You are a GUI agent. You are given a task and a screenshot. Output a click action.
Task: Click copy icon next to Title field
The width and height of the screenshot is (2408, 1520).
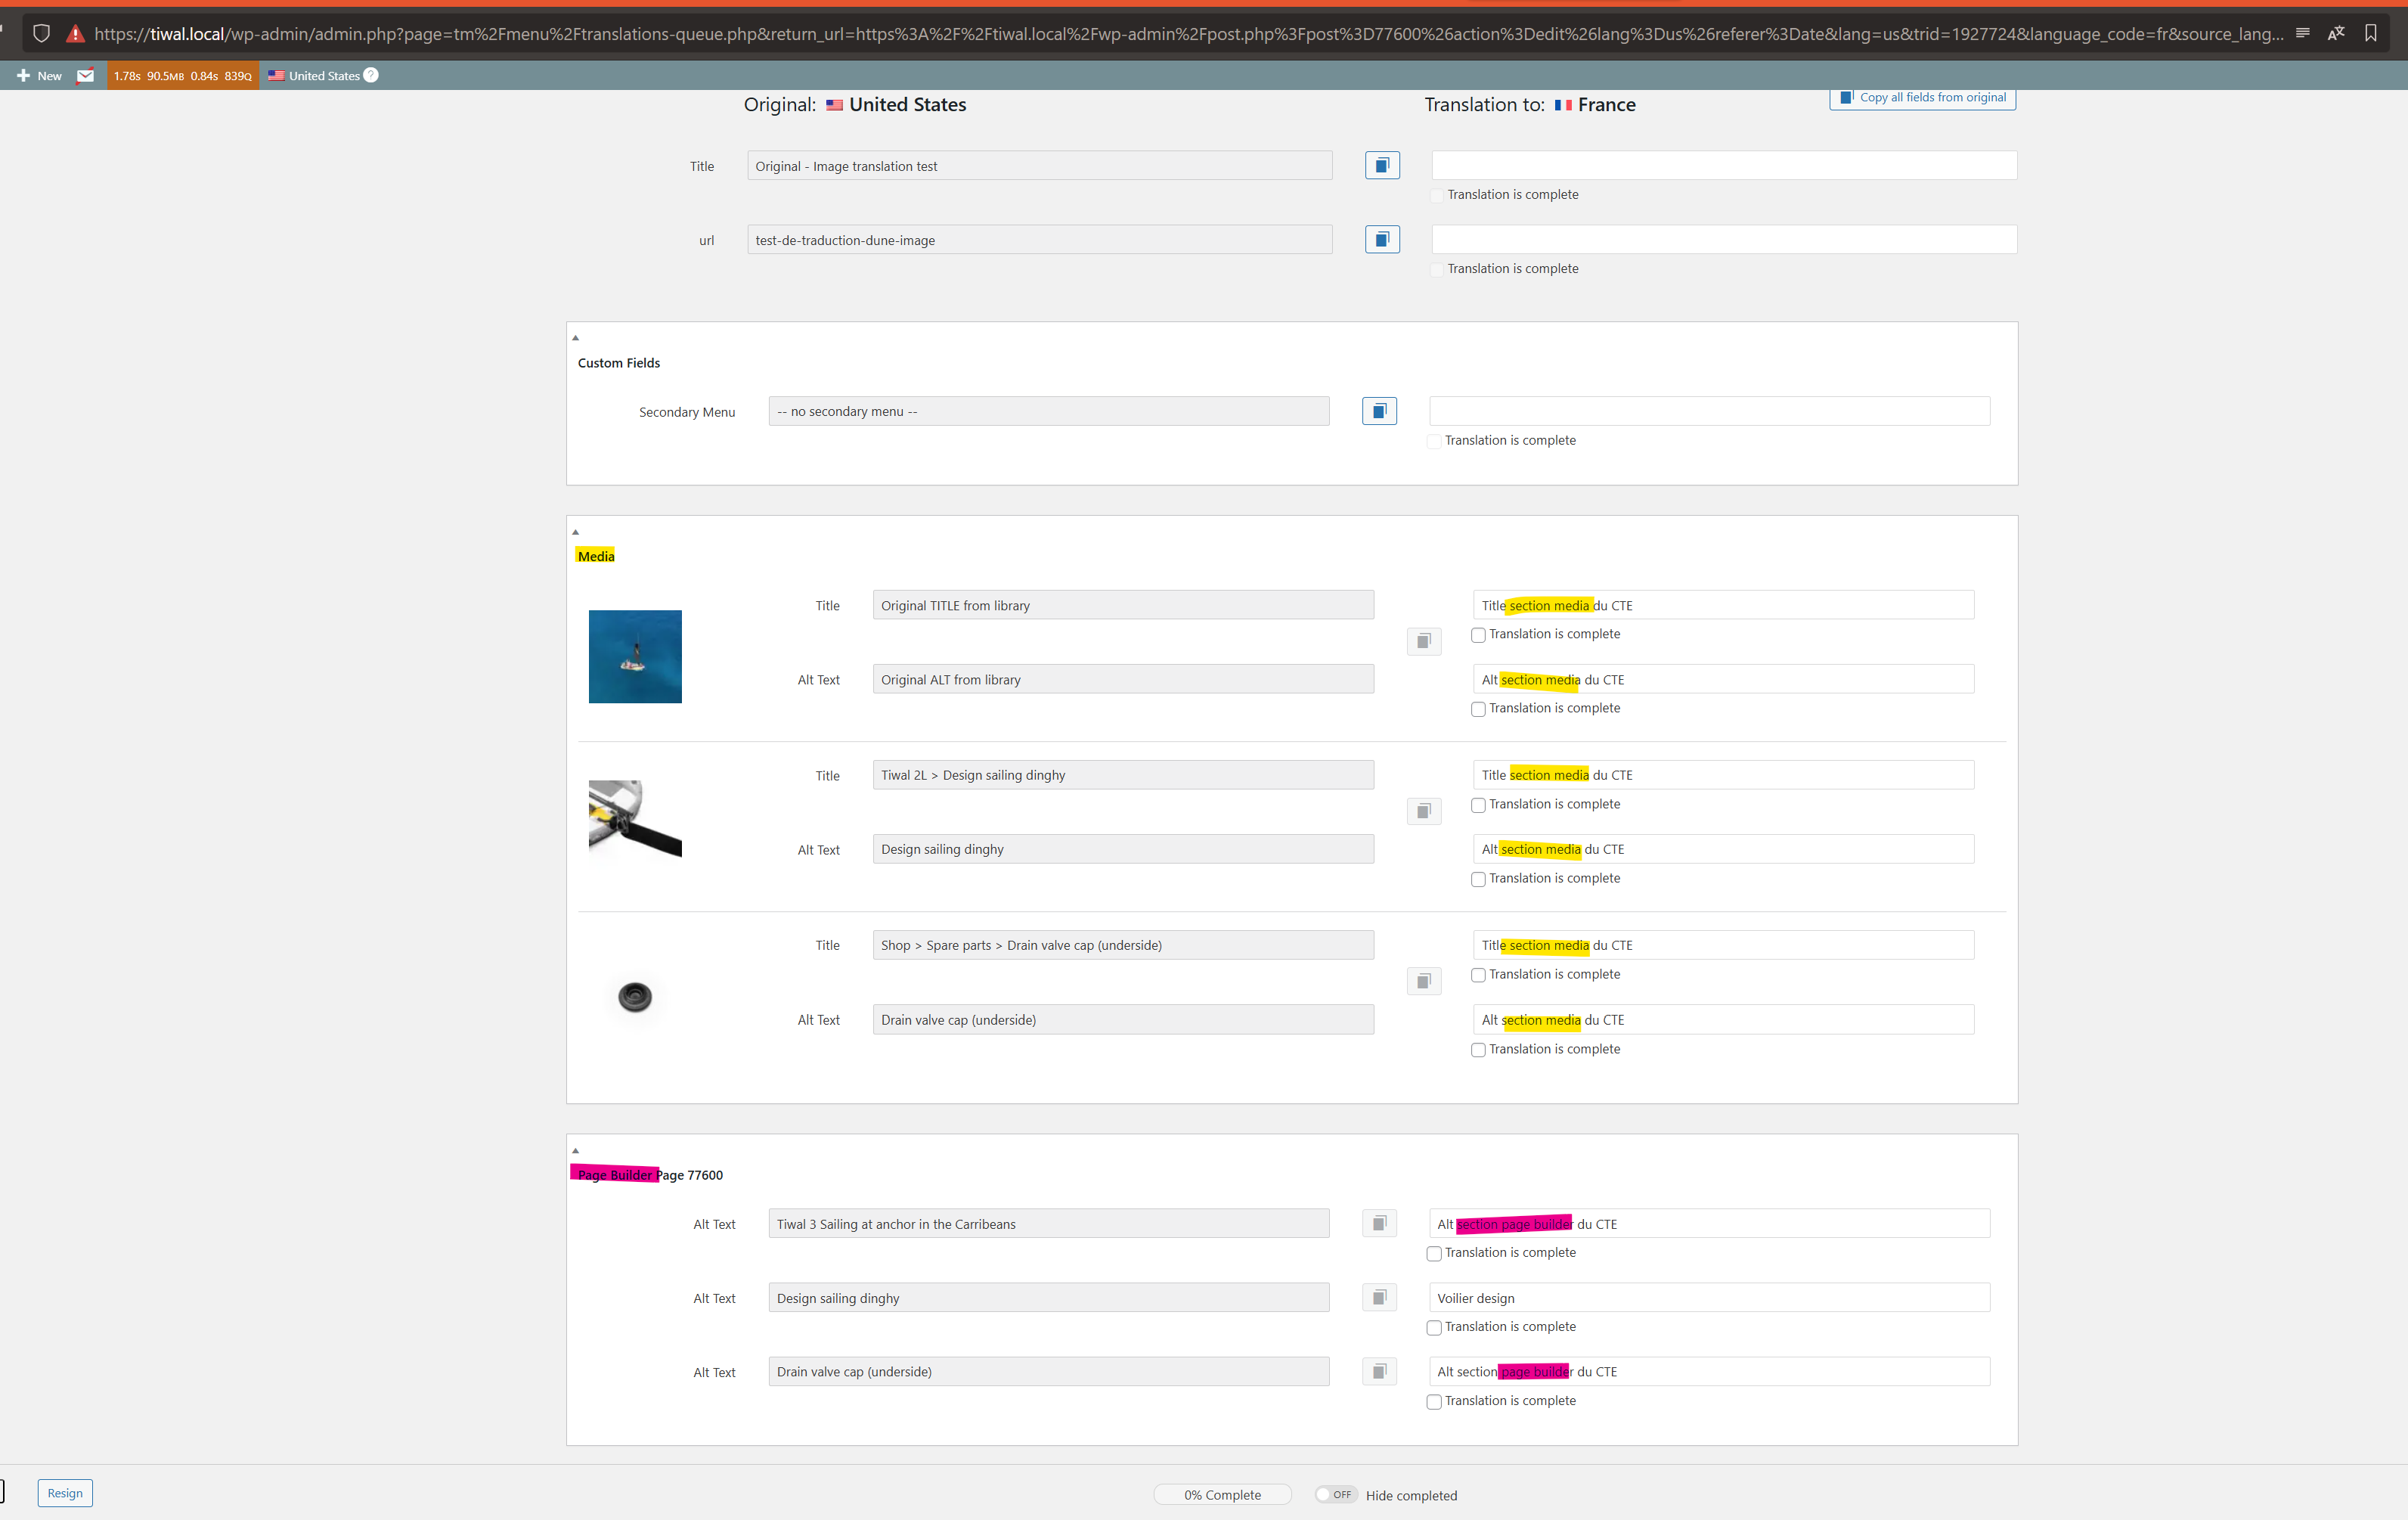tap(1382, 165)
